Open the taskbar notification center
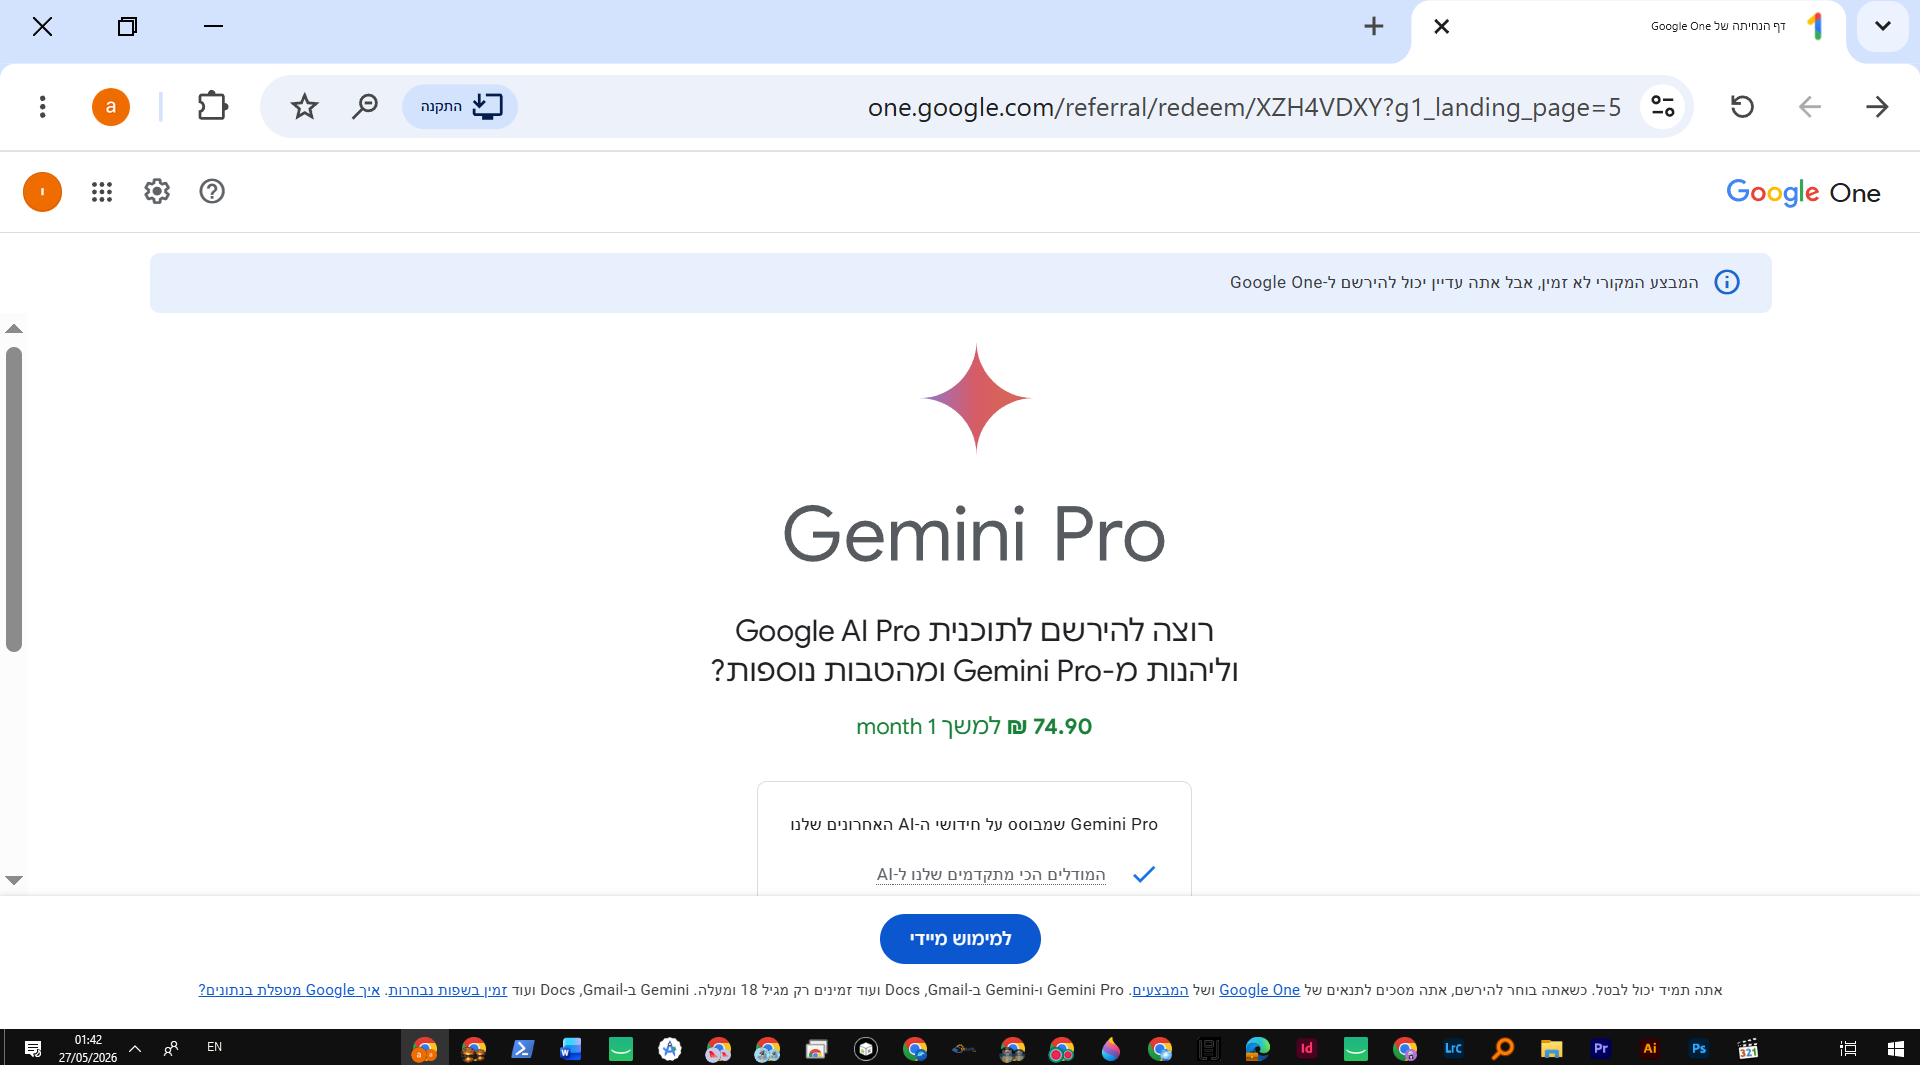Image resolution: width=1920 pixels, height=1065 pixels. 32,1048
